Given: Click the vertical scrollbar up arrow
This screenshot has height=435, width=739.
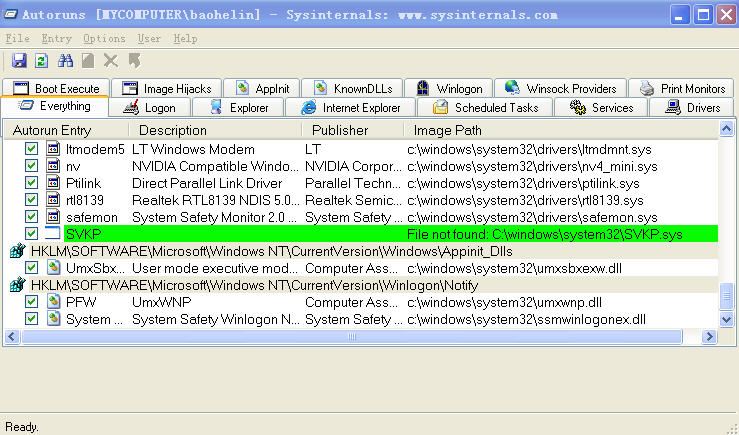Looking at the screenshot, I should 726,128.
